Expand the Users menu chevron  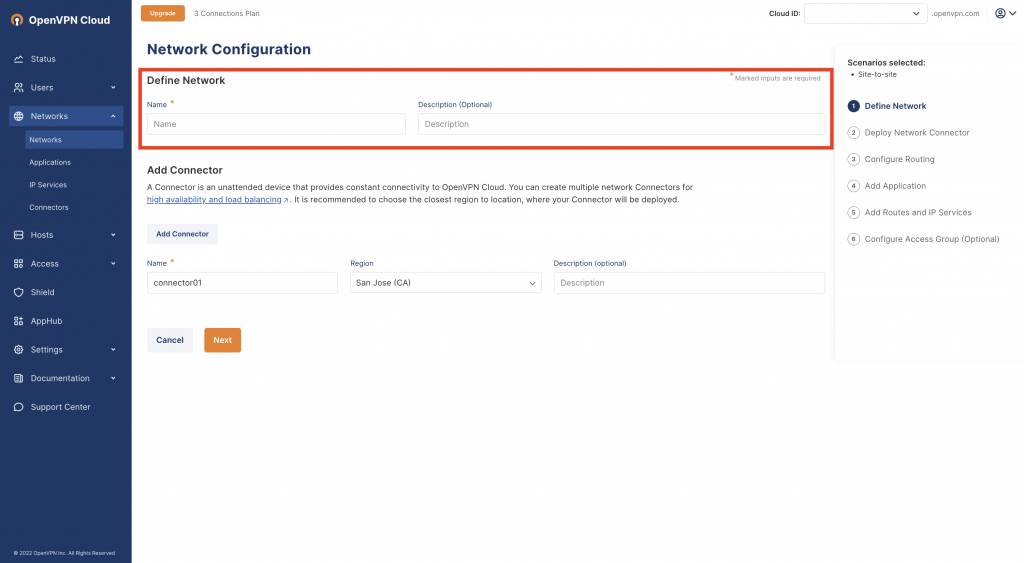click(x=113, y=88)
